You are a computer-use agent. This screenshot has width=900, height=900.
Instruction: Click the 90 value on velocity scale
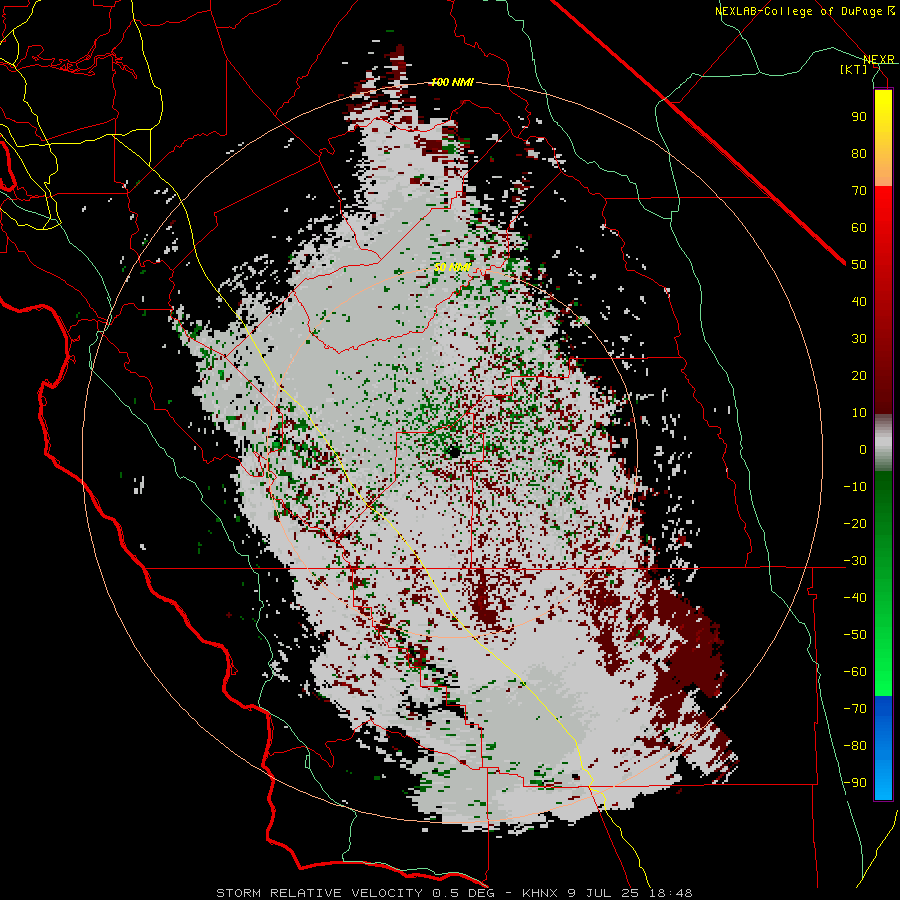coord(859,117)
